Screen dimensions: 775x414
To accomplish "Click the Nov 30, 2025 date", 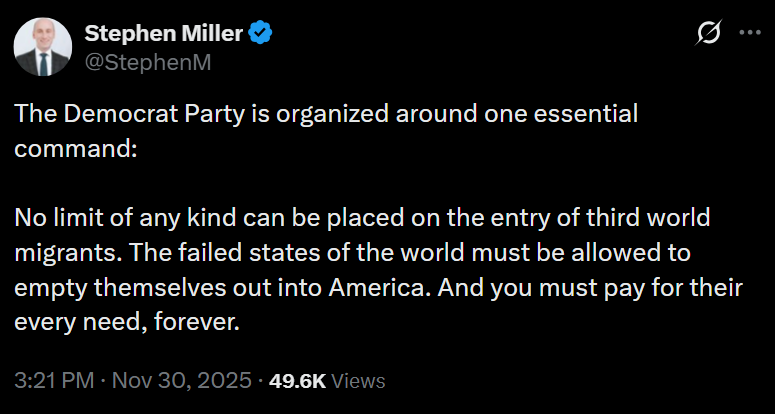I will (184, 381).
